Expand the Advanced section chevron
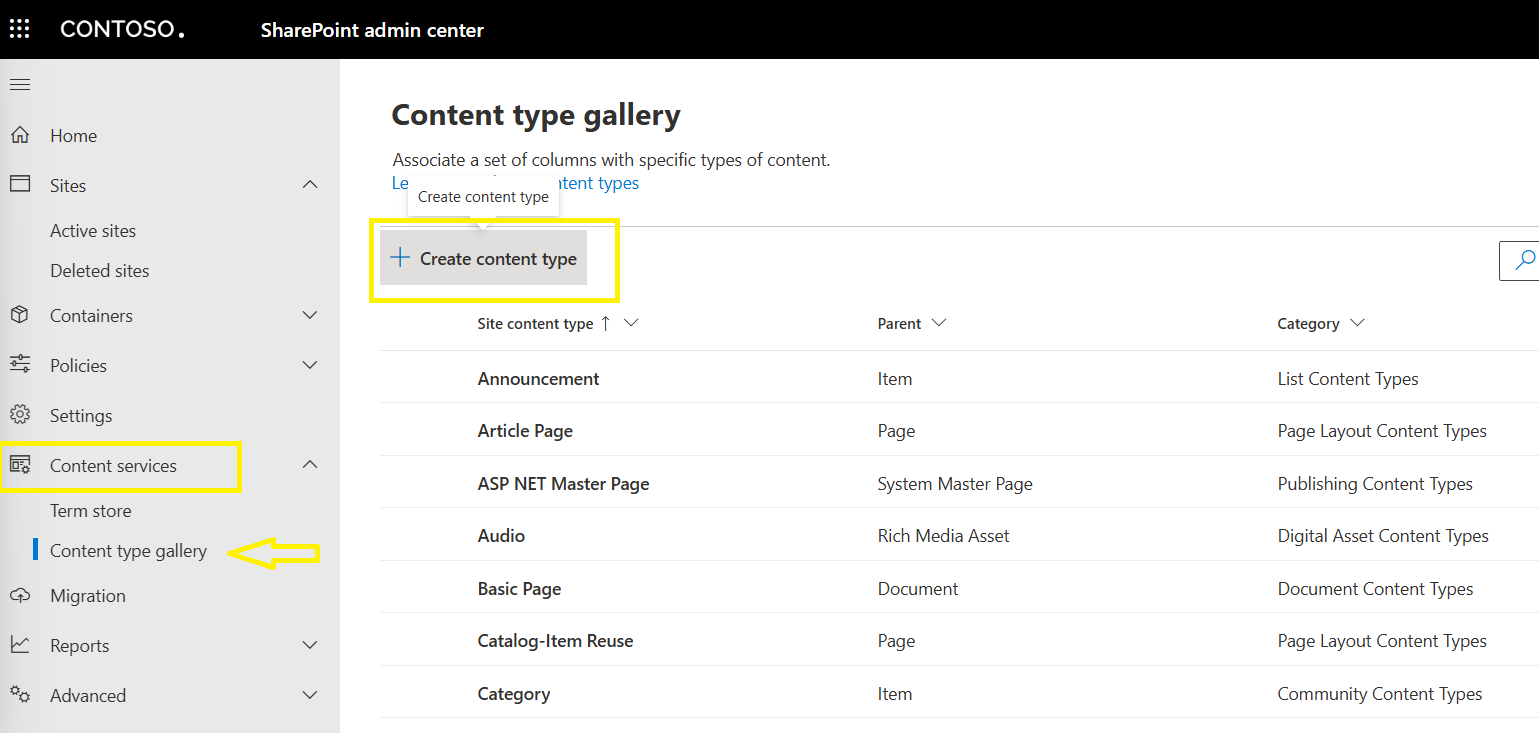The height and width of the screenshot is (733, 1539). [310, 695]
